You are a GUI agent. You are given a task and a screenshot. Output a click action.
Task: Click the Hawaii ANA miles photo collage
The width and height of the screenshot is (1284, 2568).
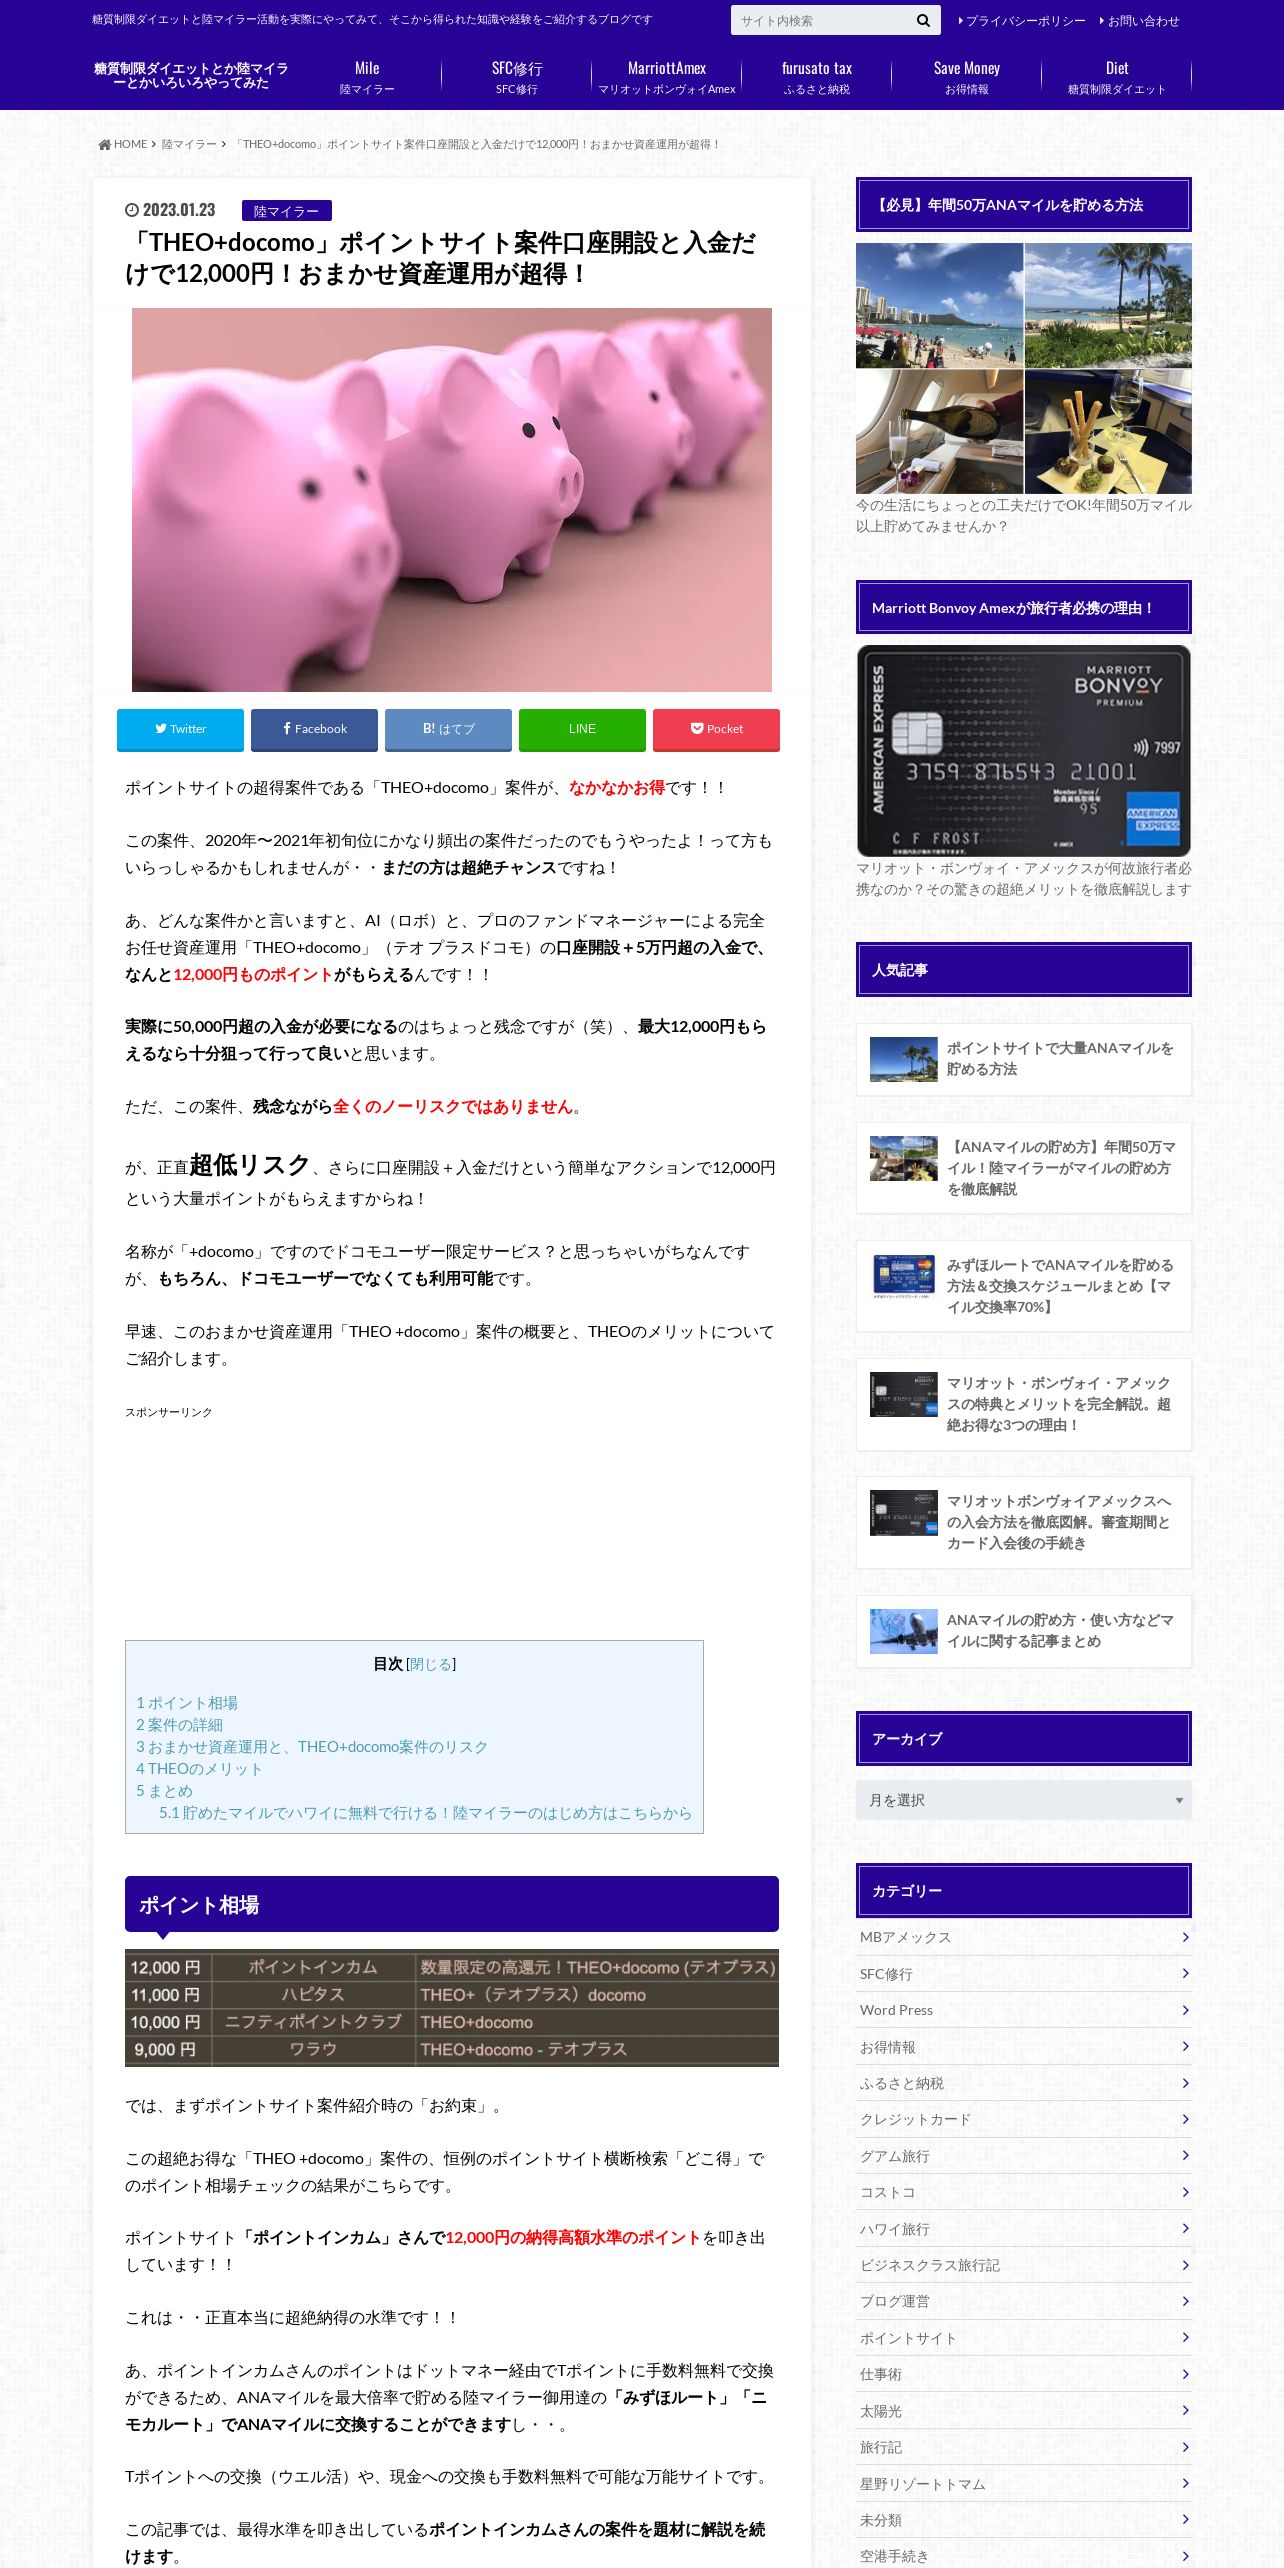[x=1024, y=368]
